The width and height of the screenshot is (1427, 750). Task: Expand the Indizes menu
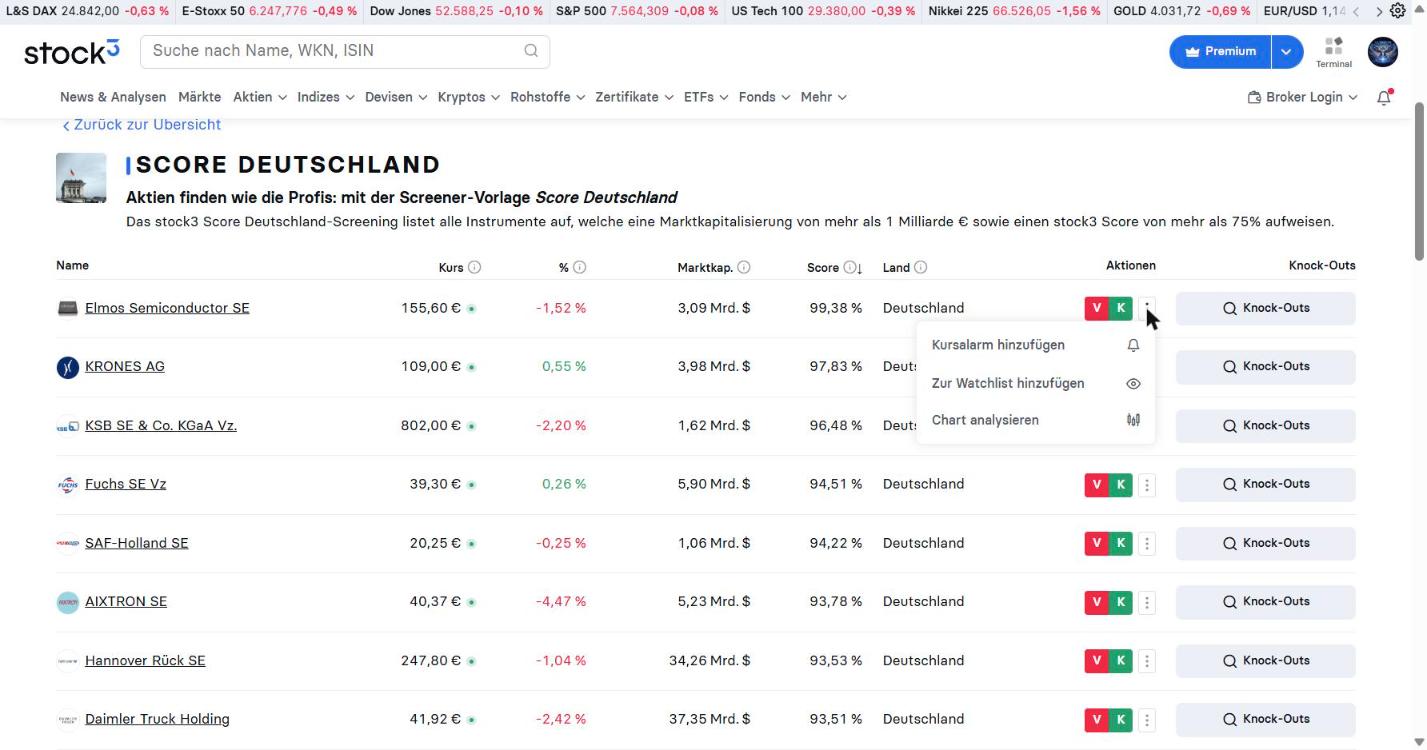tap(325, 97)
